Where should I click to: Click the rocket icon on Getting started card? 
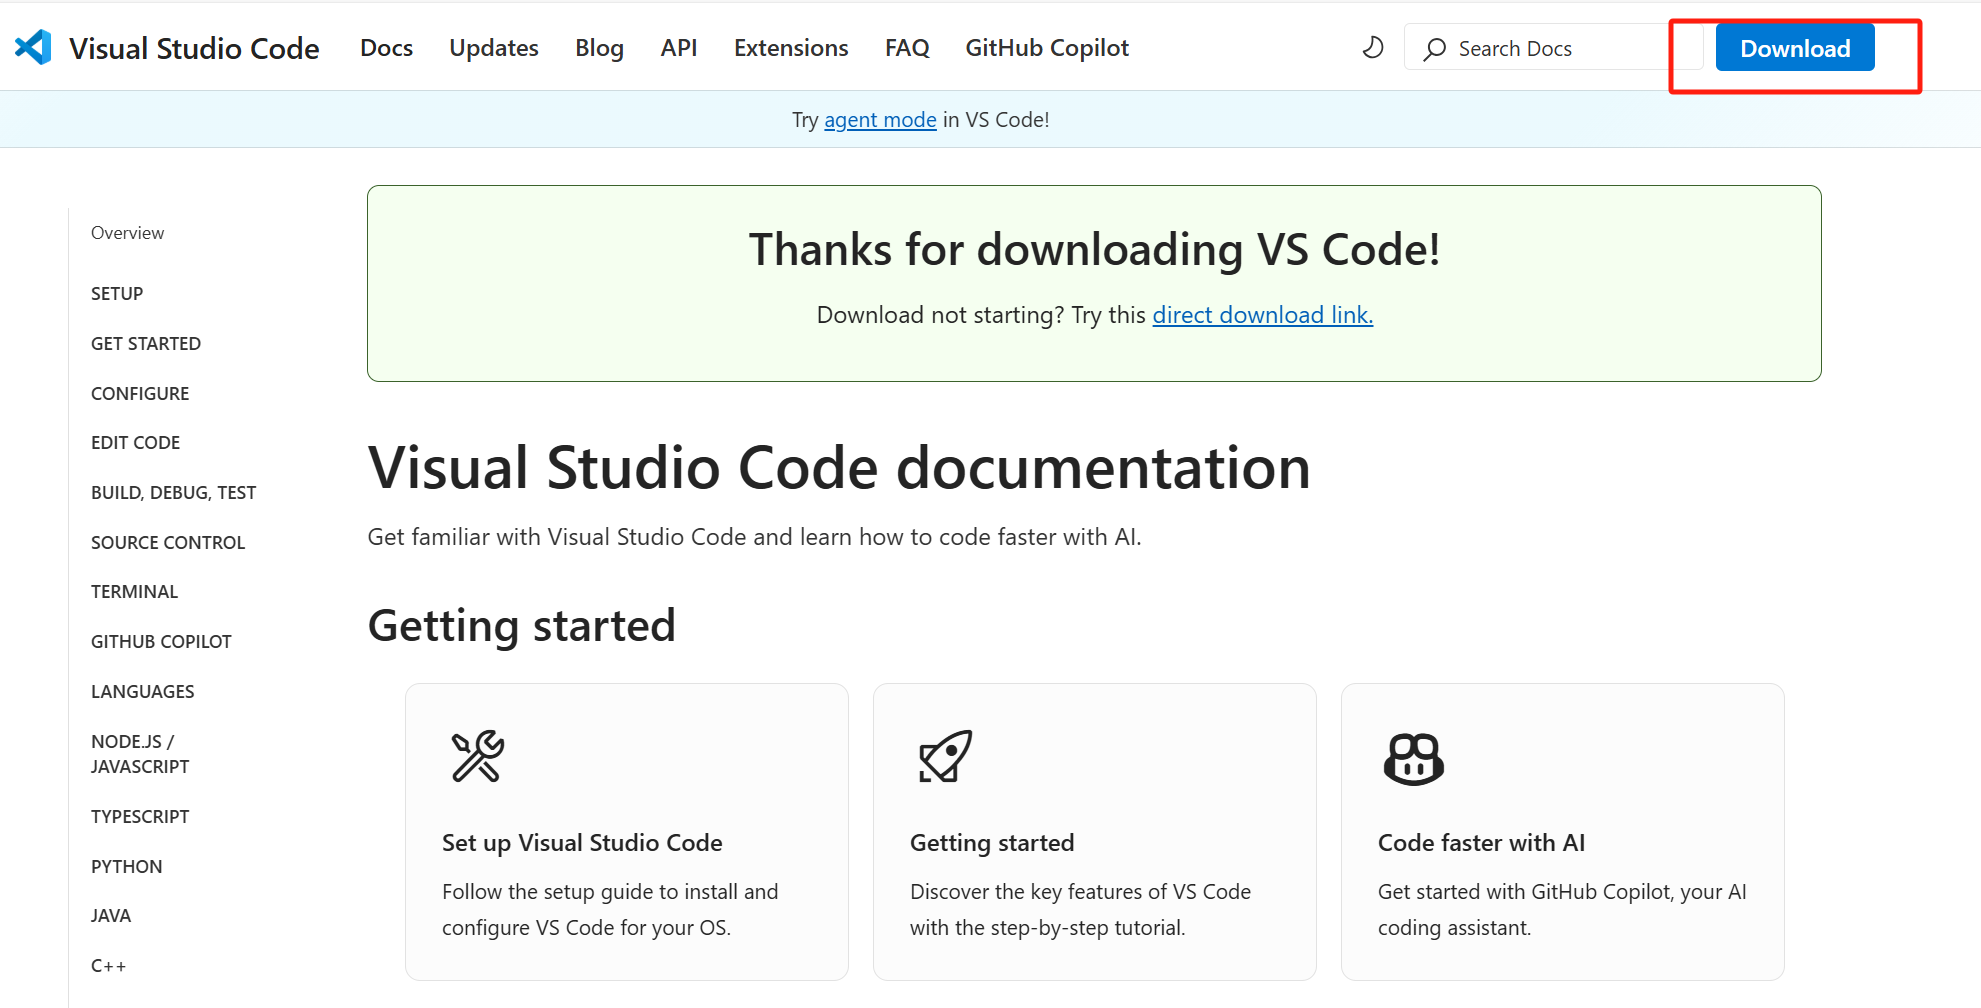point(945,756)
